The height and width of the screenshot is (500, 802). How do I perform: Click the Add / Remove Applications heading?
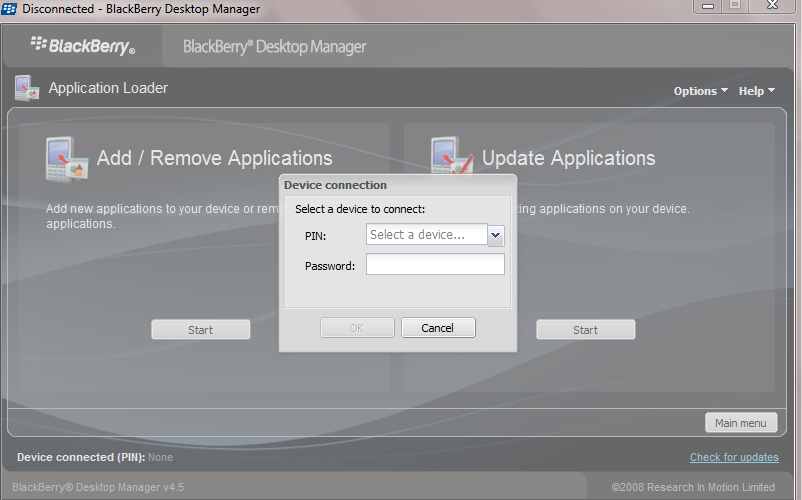pyautogui.click(x=215, y=158)
